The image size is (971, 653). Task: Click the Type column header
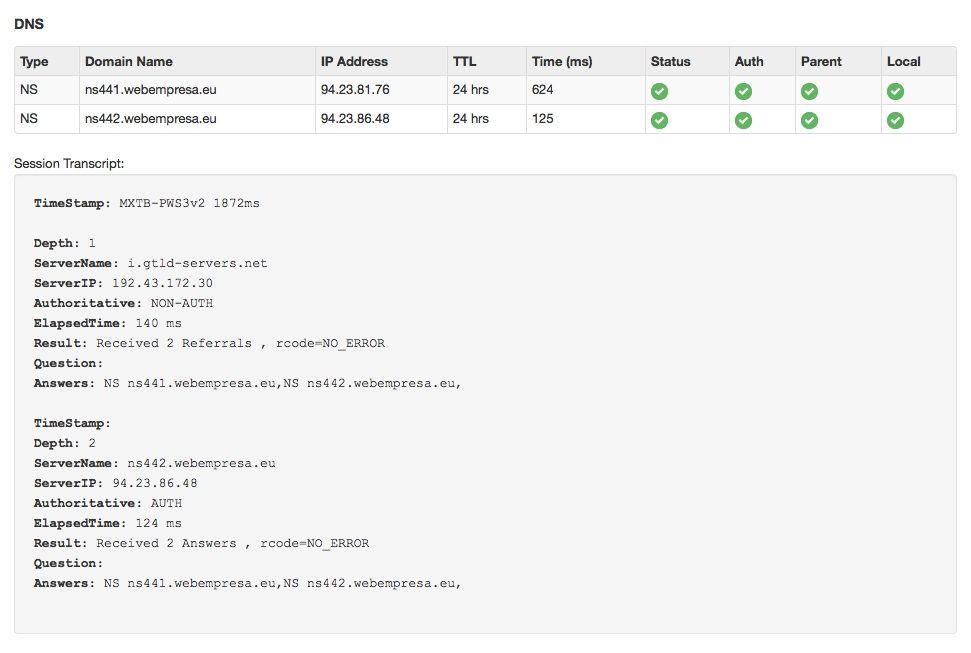coord(34,61)
